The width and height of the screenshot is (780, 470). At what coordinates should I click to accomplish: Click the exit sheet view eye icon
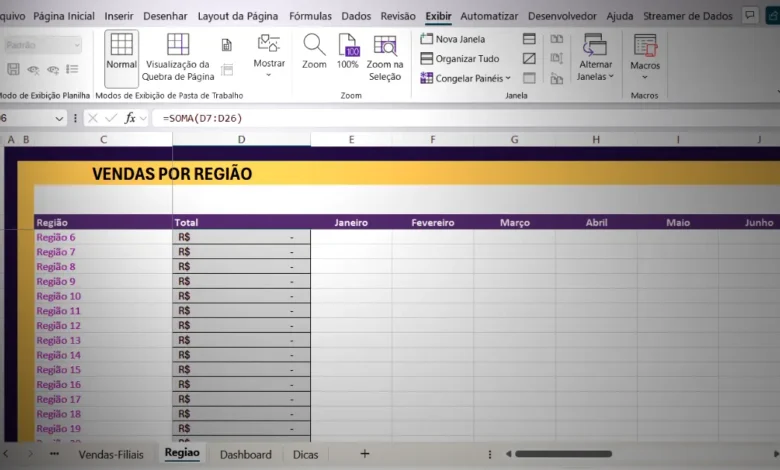tap(33, 70)
